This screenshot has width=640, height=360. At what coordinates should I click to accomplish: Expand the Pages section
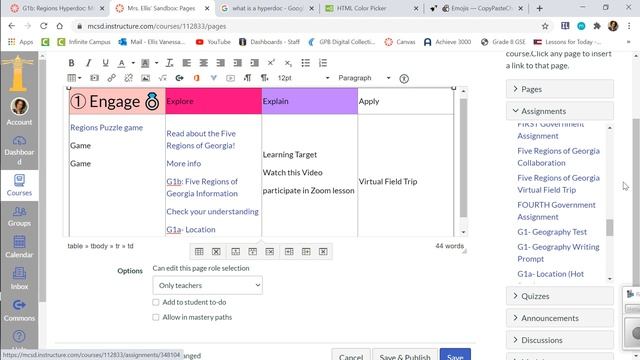click(560, 89)
